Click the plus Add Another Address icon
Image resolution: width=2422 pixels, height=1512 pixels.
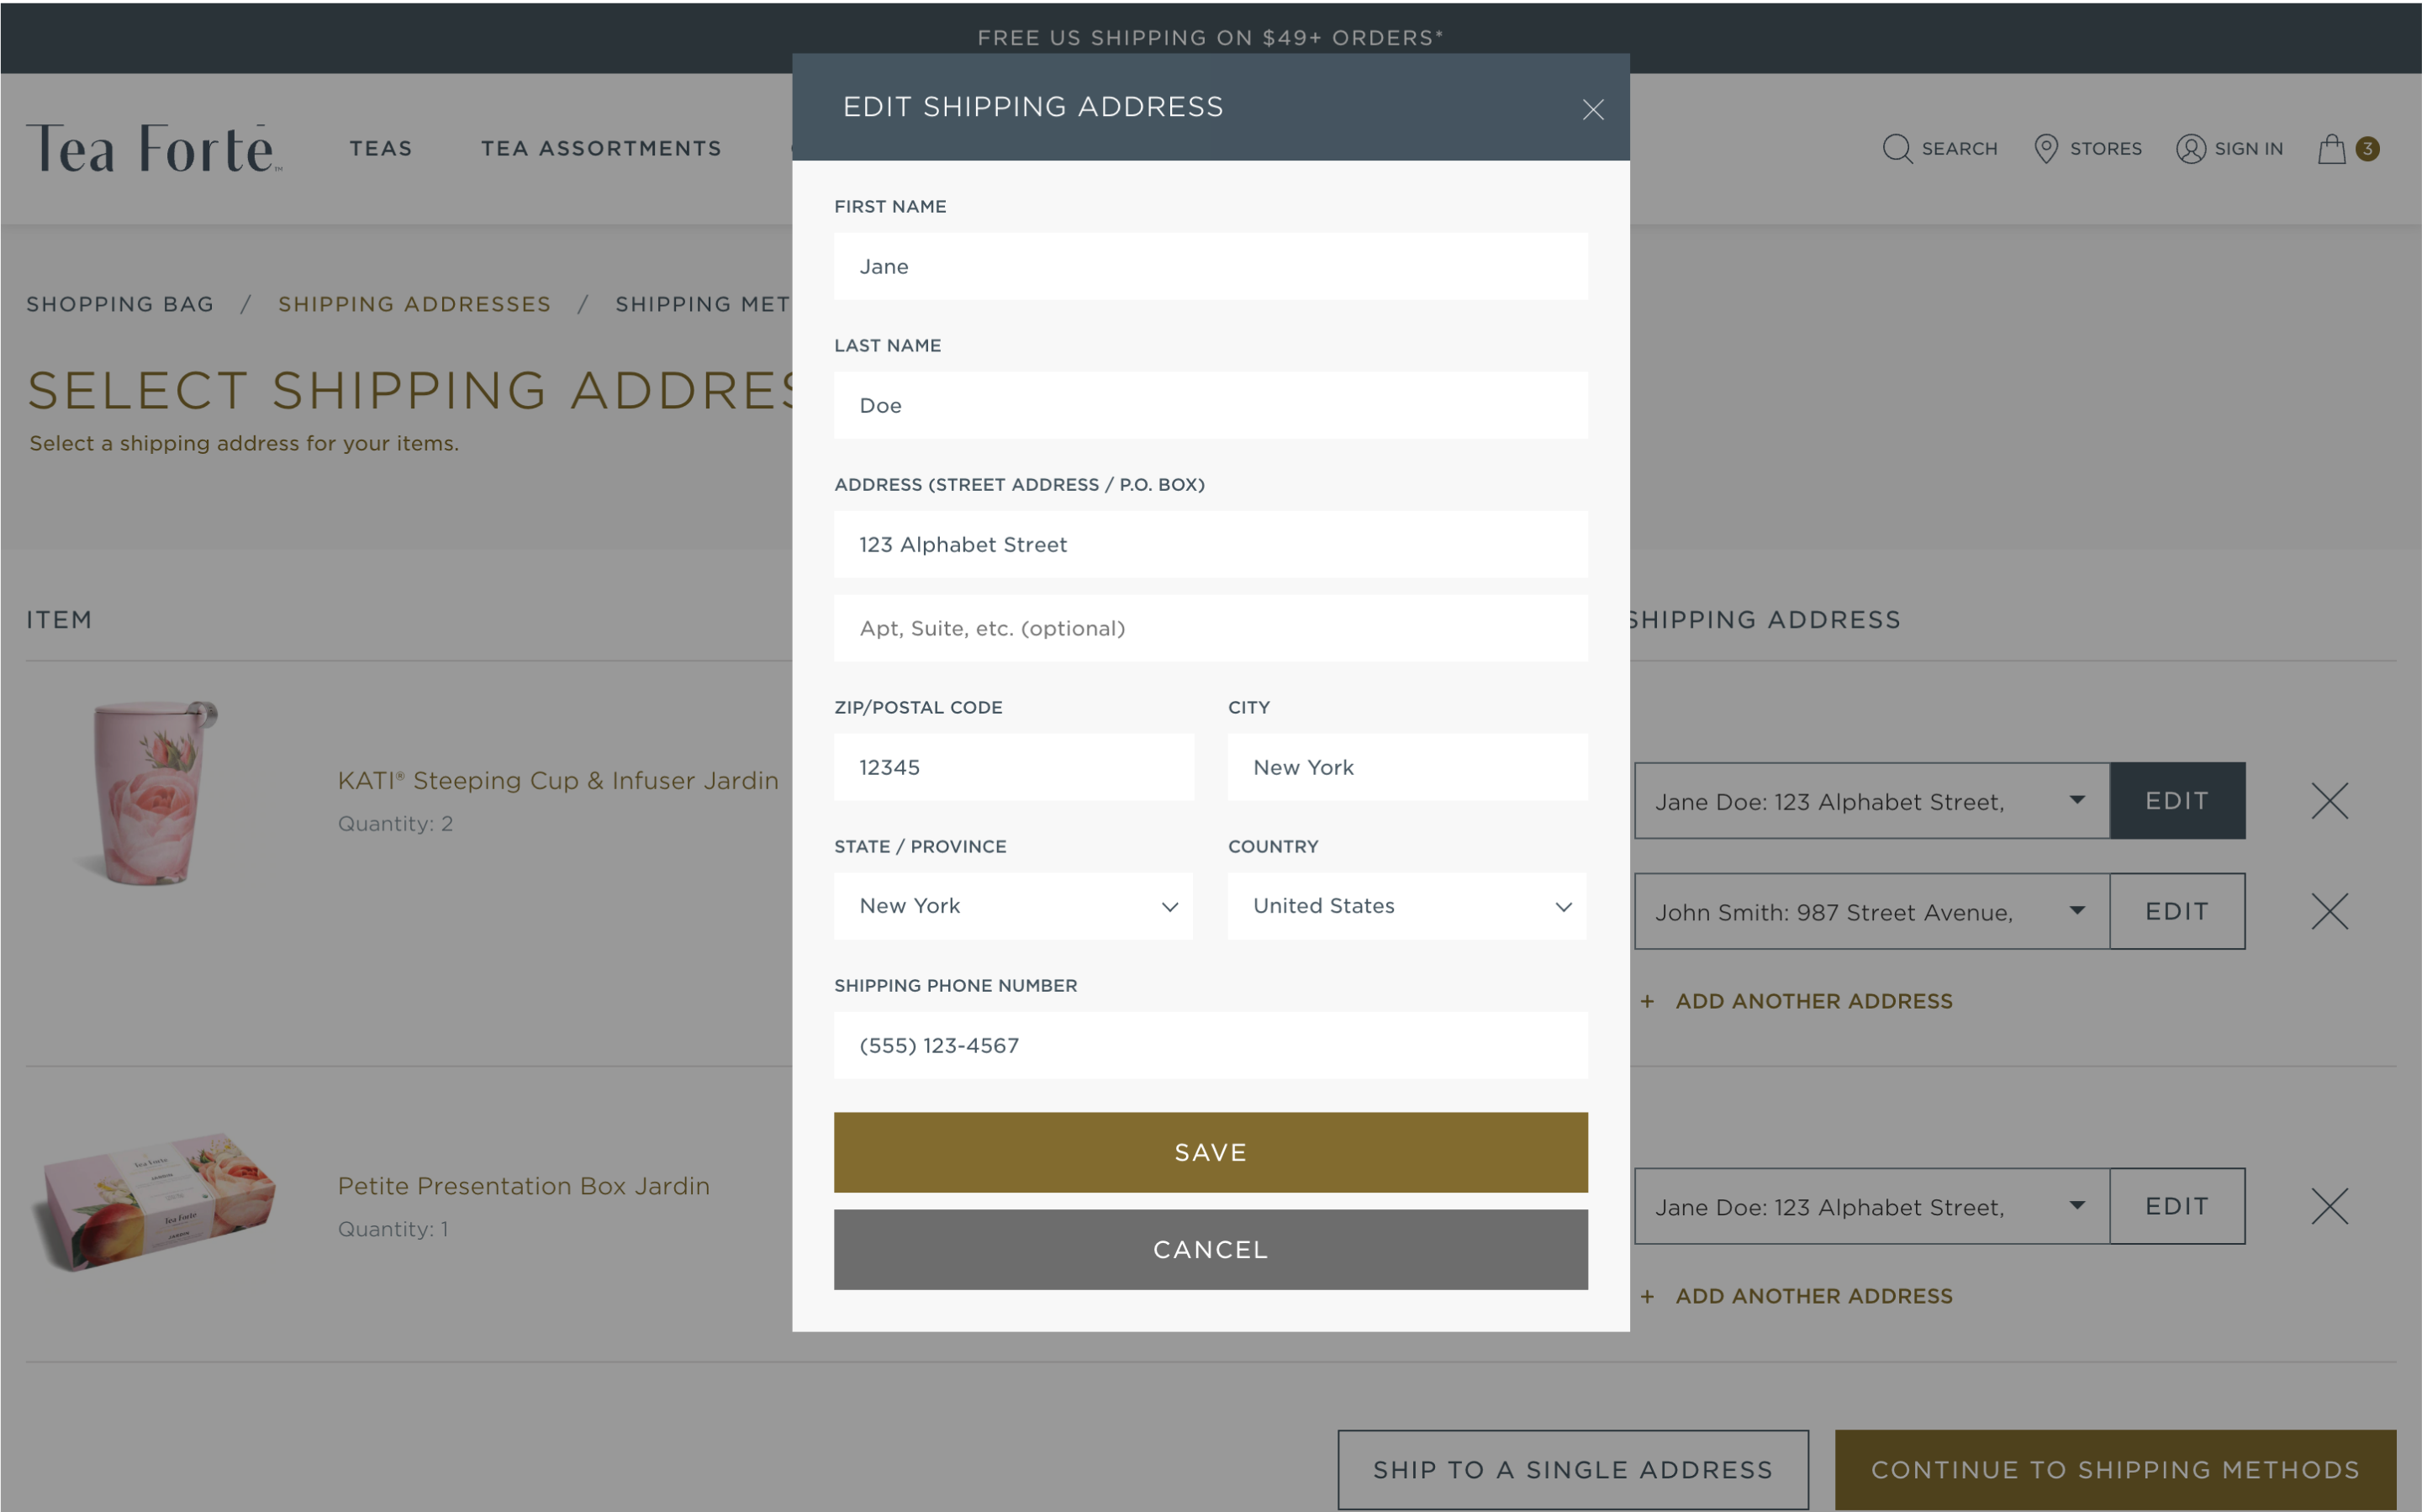(x=1647, y=1000)
